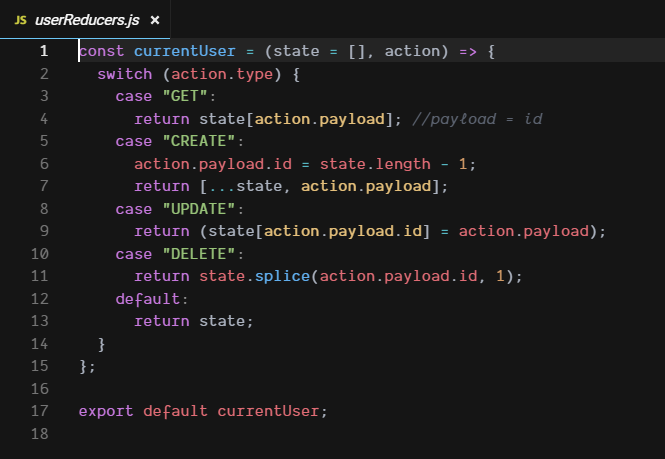The height and width of the screenshot is (459, 665).
Task: Click the comment '//payload = id'
Action: point(478,119)
